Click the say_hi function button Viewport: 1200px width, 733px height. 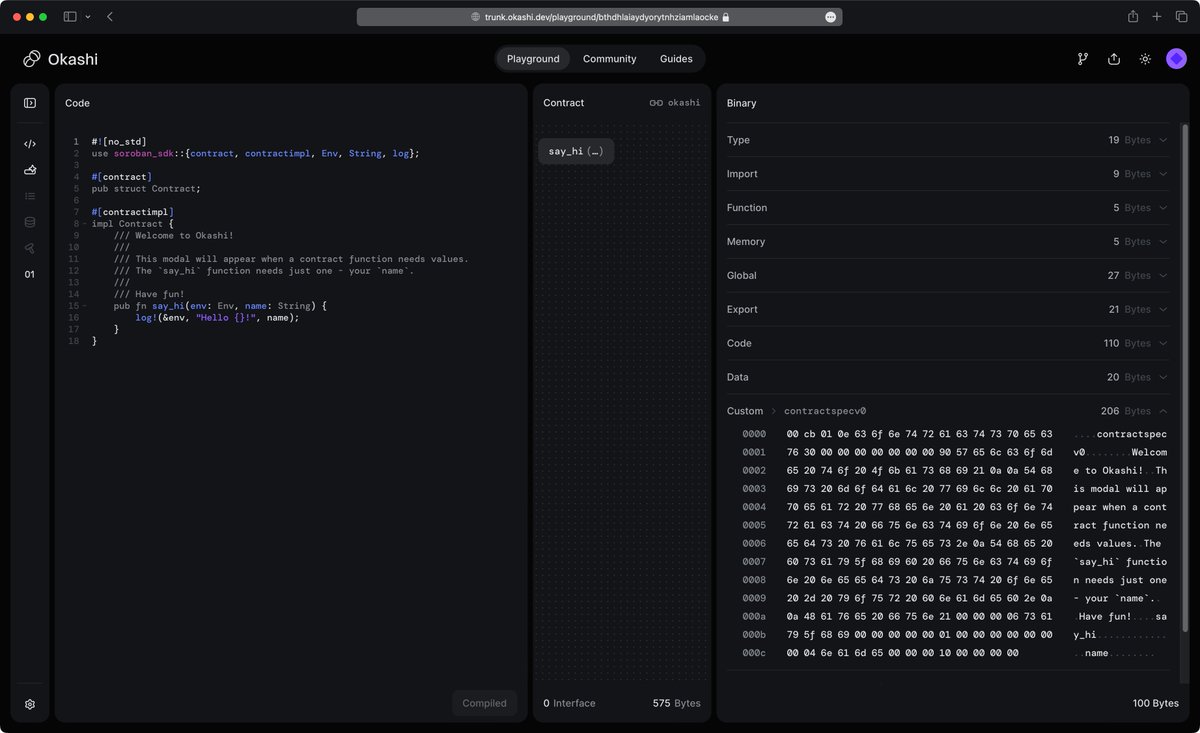[x=576, y=151]
